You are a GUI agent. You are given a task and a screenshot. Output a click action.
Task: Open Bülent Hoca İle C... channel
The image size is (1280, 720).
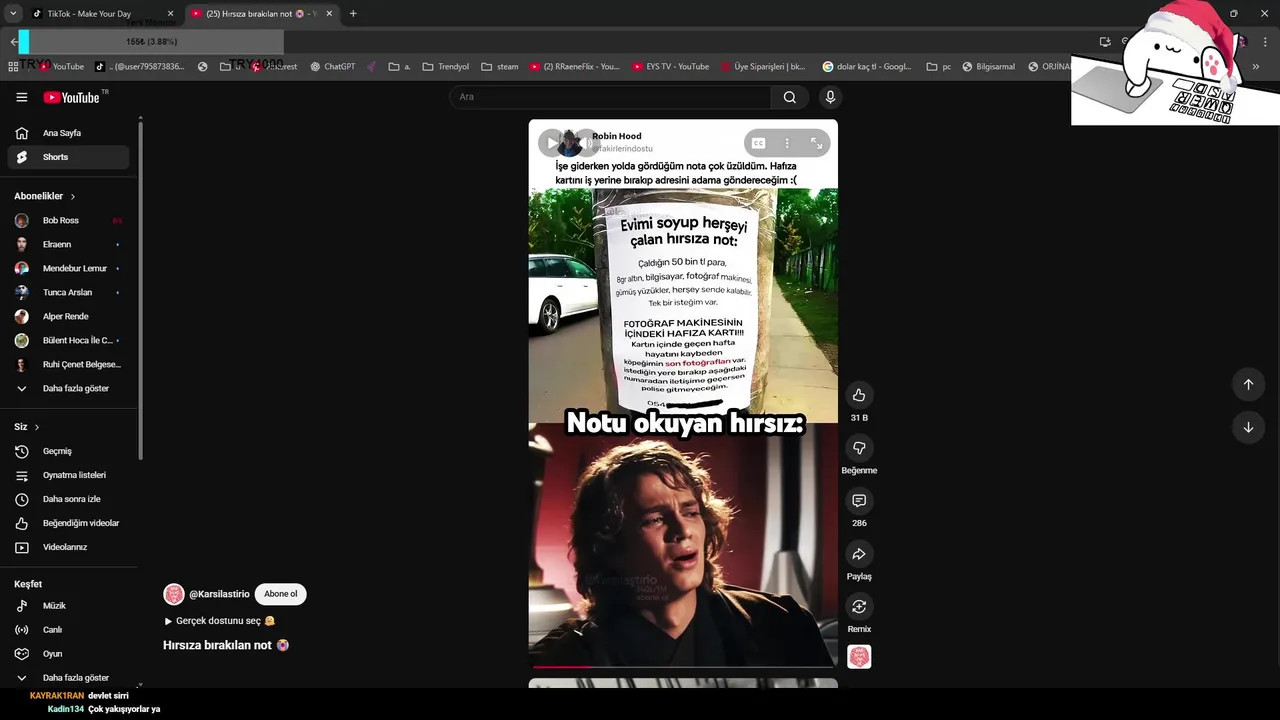coord(68,340)
